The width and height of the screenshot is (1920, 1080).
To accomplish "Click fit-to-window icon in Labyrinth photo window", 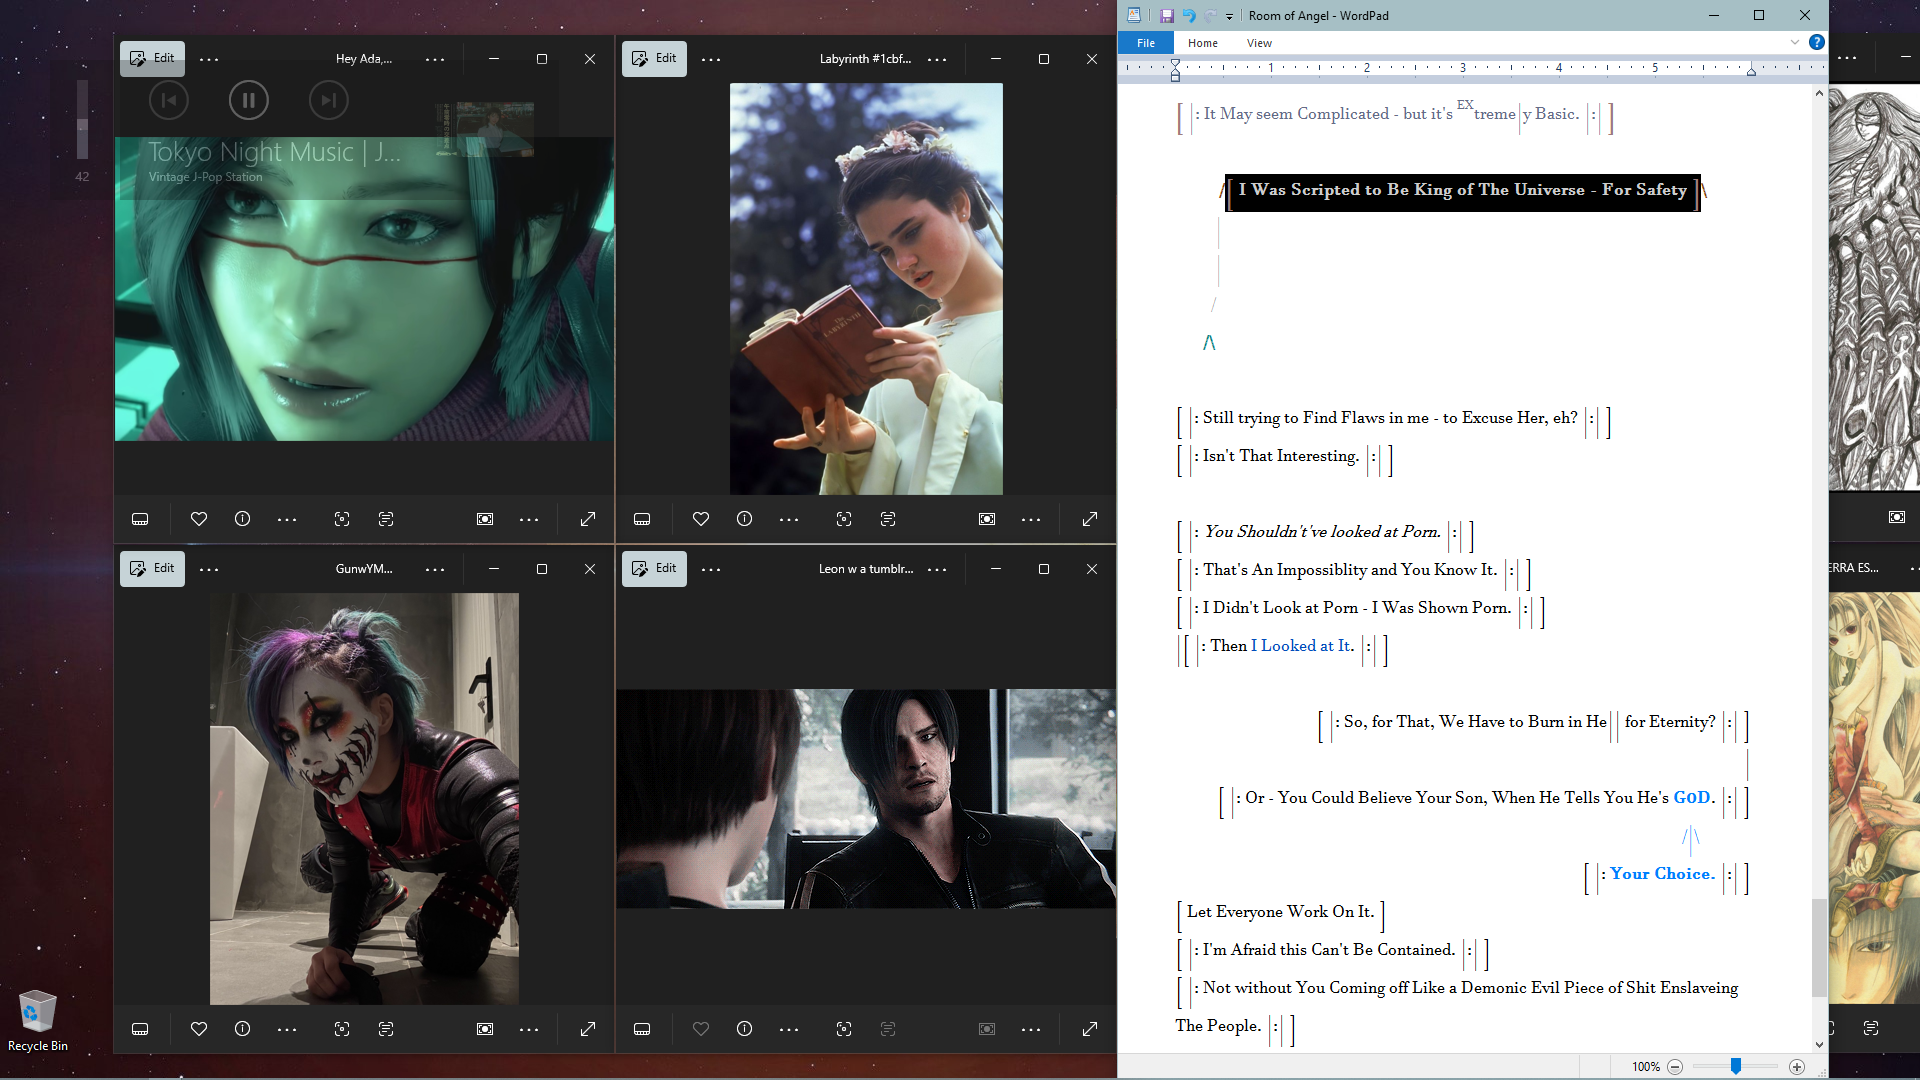I will pos(987,519).
